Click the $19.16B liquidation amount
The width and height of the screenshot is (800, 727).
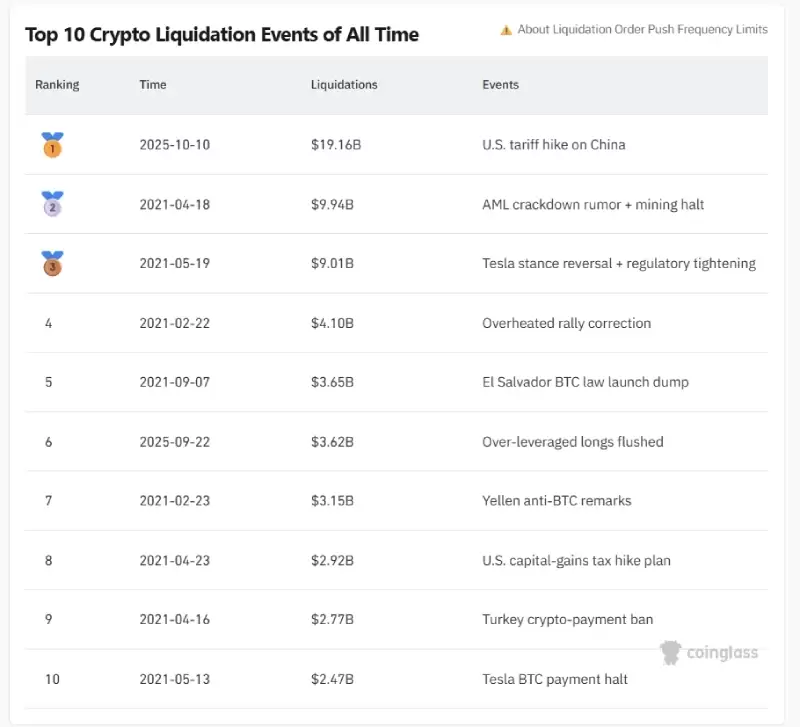[335, 145]
